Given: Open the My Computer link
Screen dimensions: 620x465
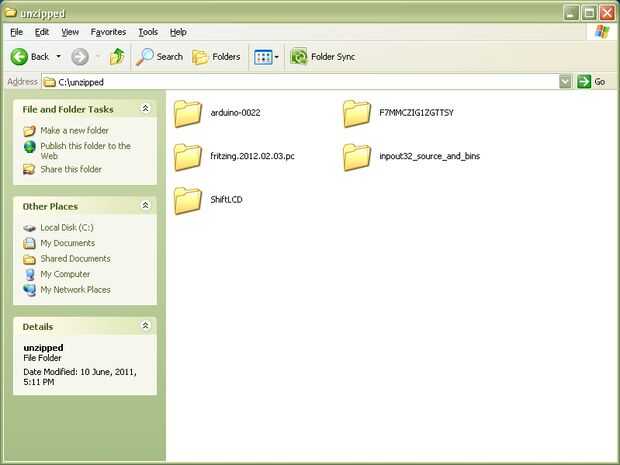Looking at the screenshot, I should [65, 274].
